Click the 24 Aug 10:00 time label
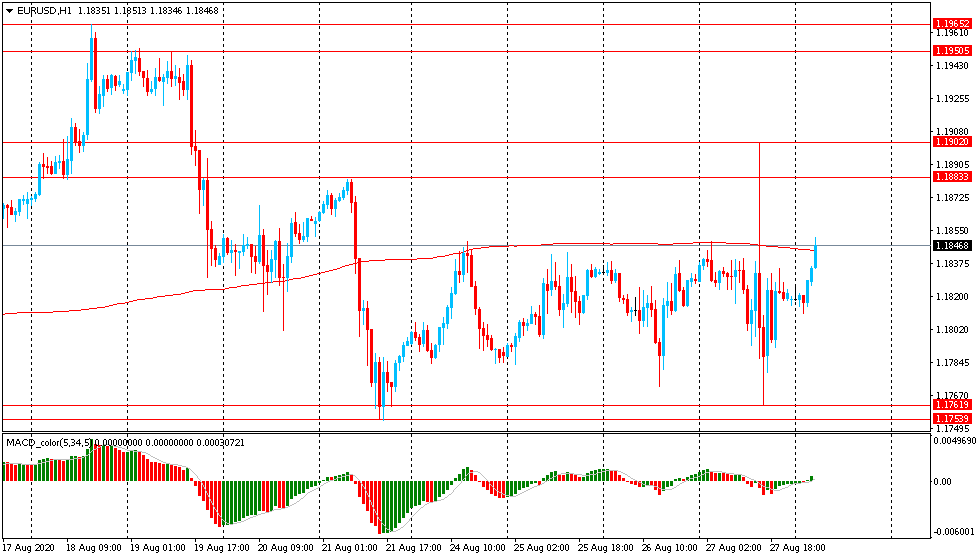Image resolution: width=976 pixels, height=559 pixels. [477, 548]
